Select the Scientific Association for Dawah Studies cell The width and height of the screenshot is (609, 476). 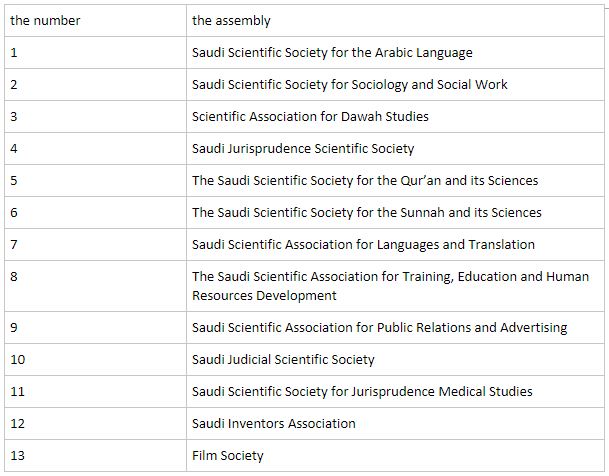pos(310,116)
